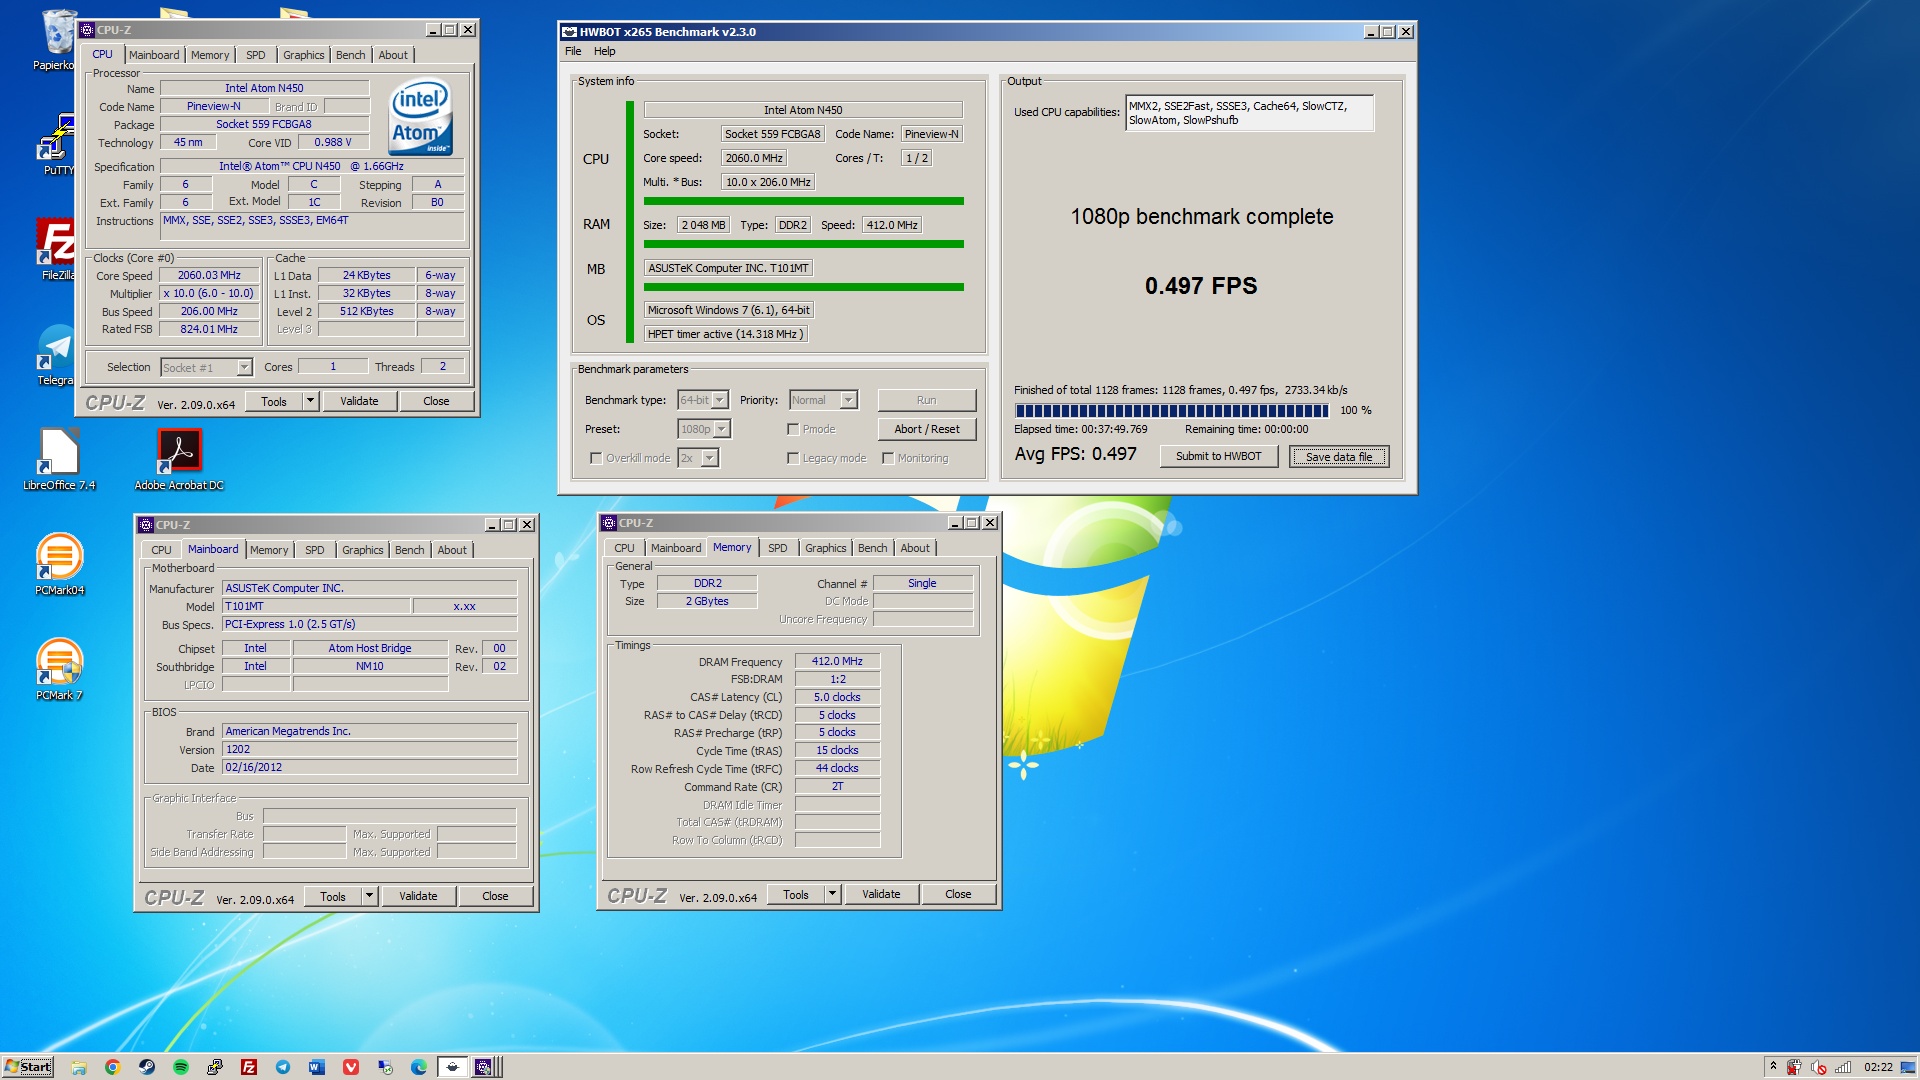Click the green CPU status bar

(x=804, y=201)
